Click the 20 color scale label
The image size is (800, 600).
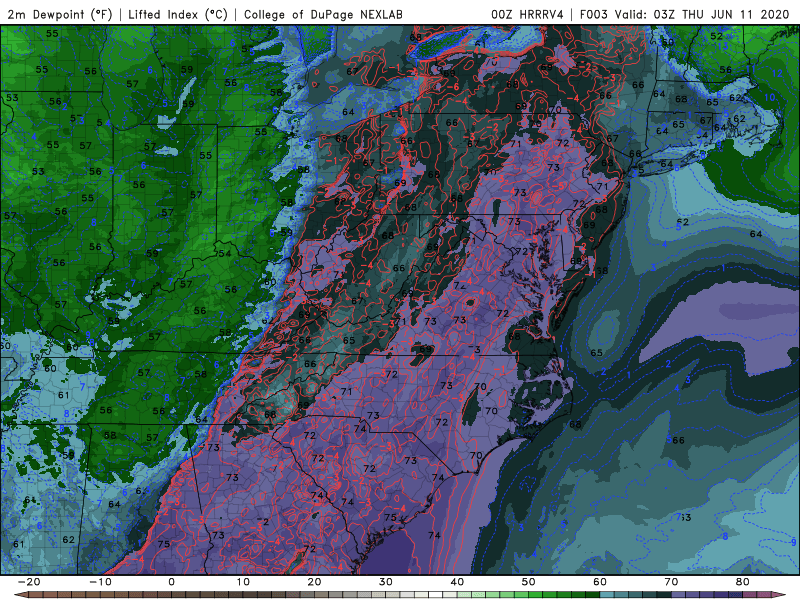315,582
